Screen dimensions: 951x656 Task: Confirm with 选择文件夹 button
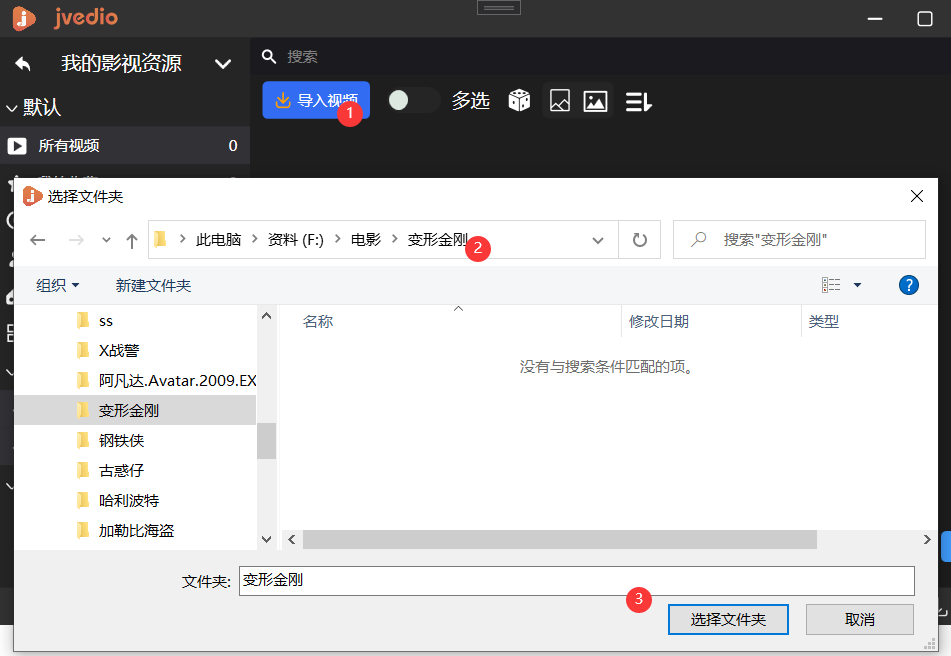tap(728, 620)
